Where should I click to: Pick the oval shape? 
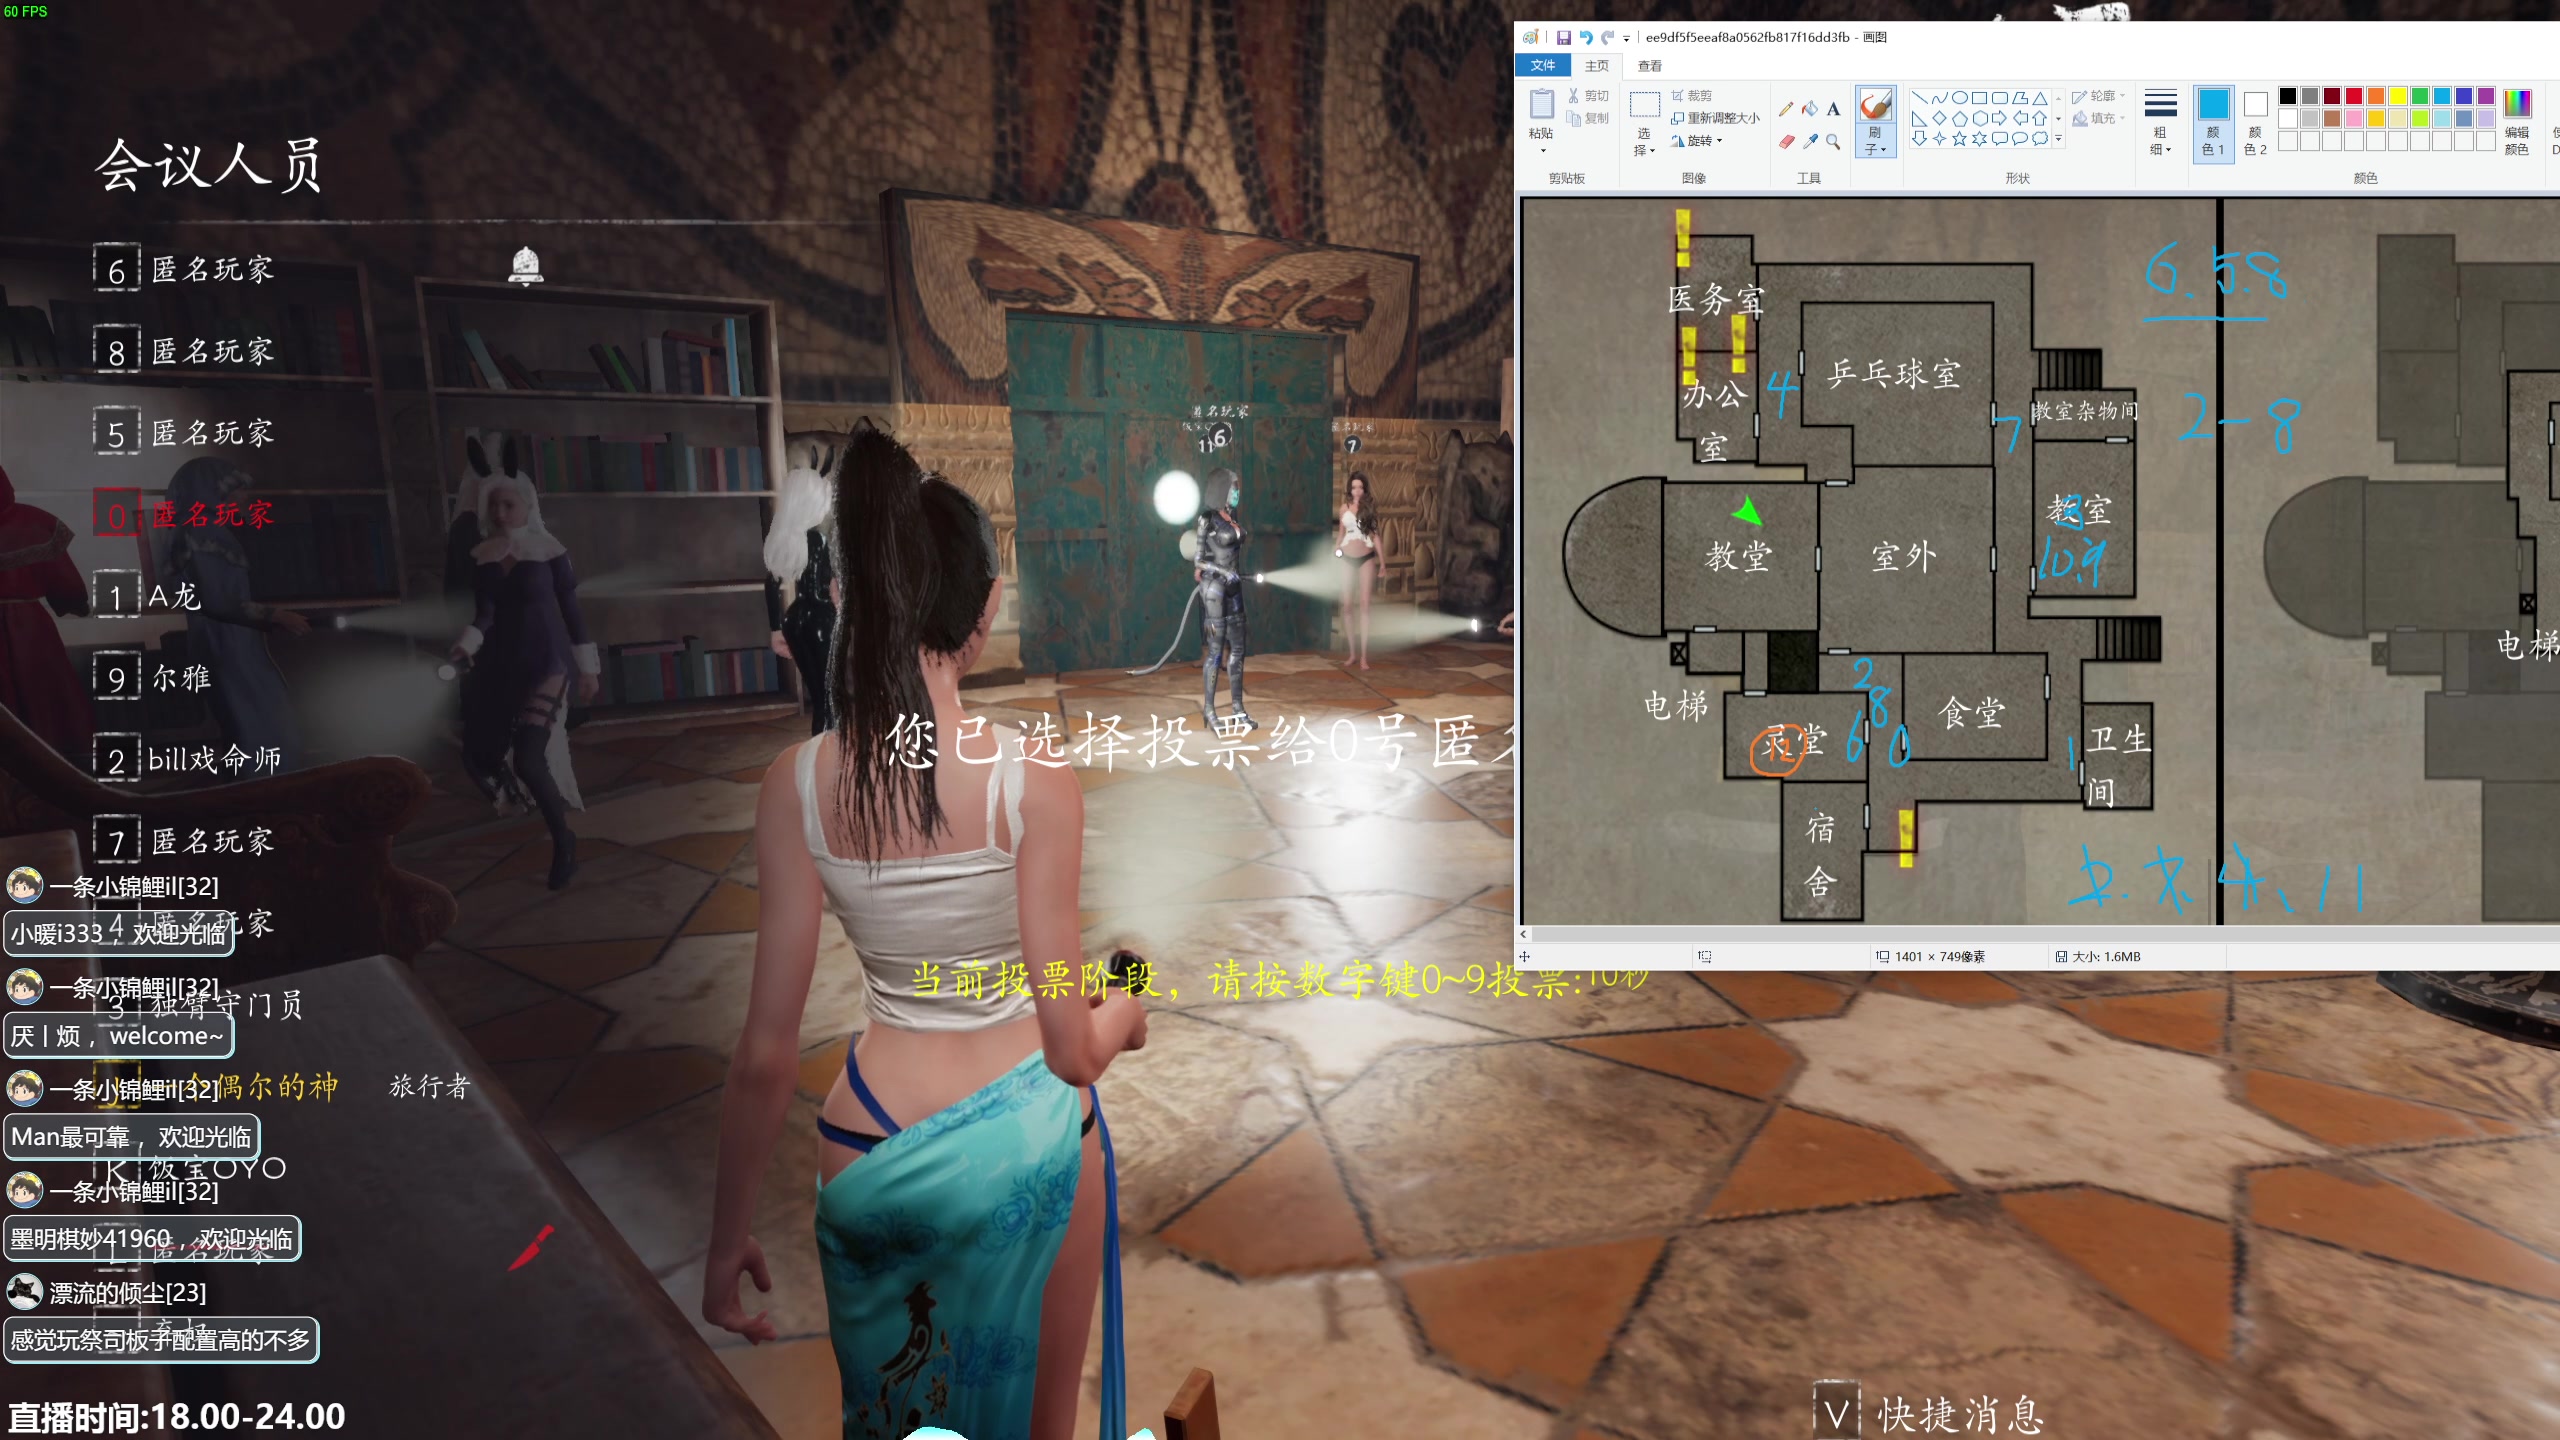1959,98
